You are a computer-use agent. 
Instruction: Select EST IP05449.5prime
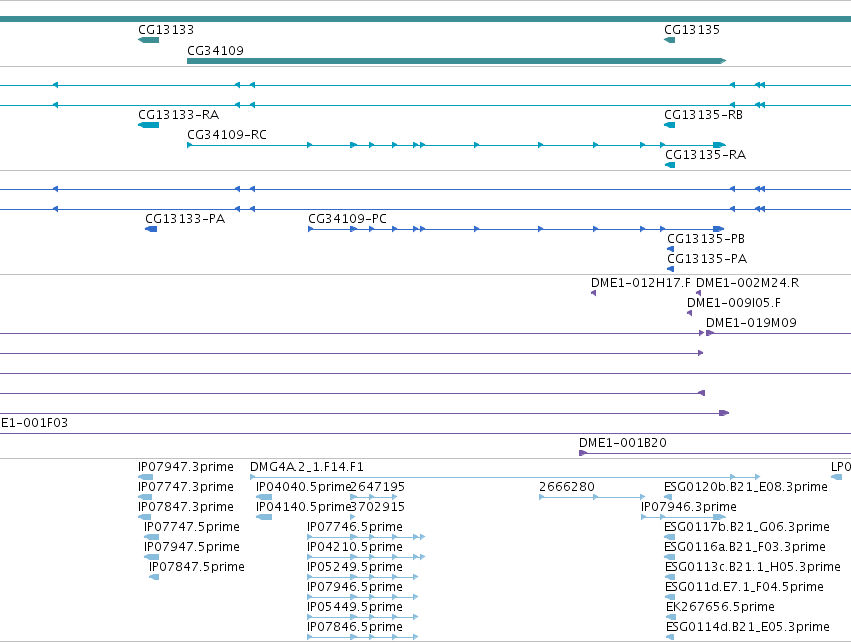[x=355, y=607]
